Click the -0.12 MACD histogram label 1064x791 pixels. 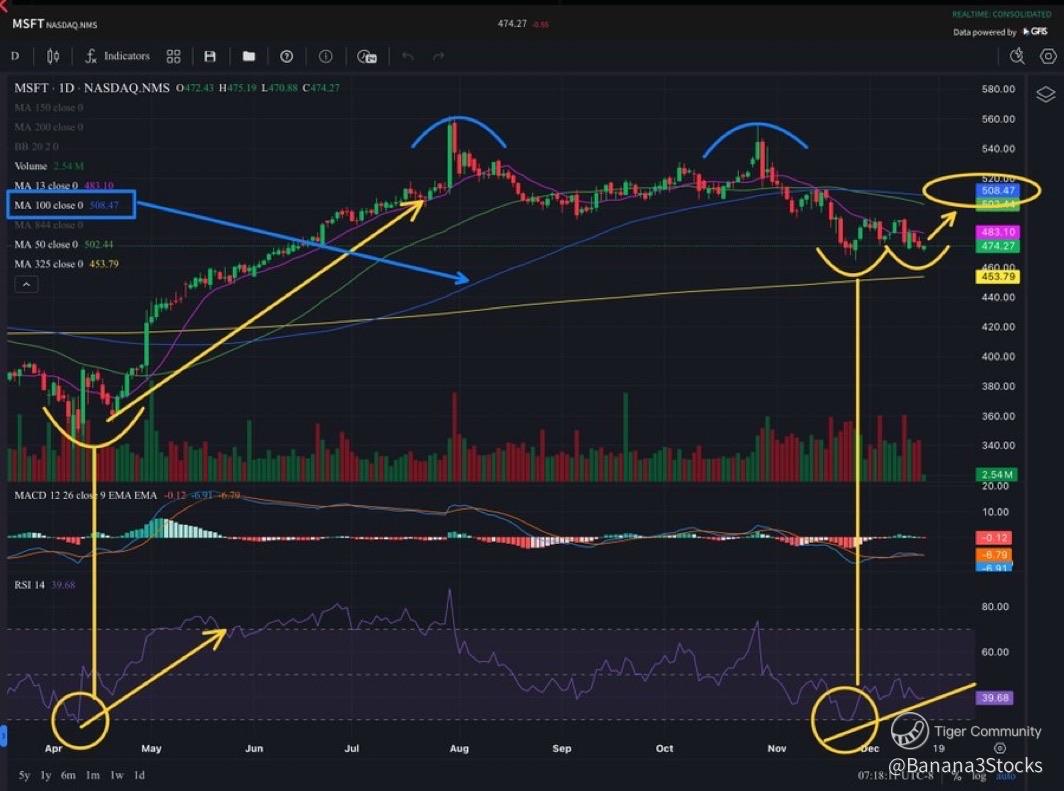pos(994,538)
